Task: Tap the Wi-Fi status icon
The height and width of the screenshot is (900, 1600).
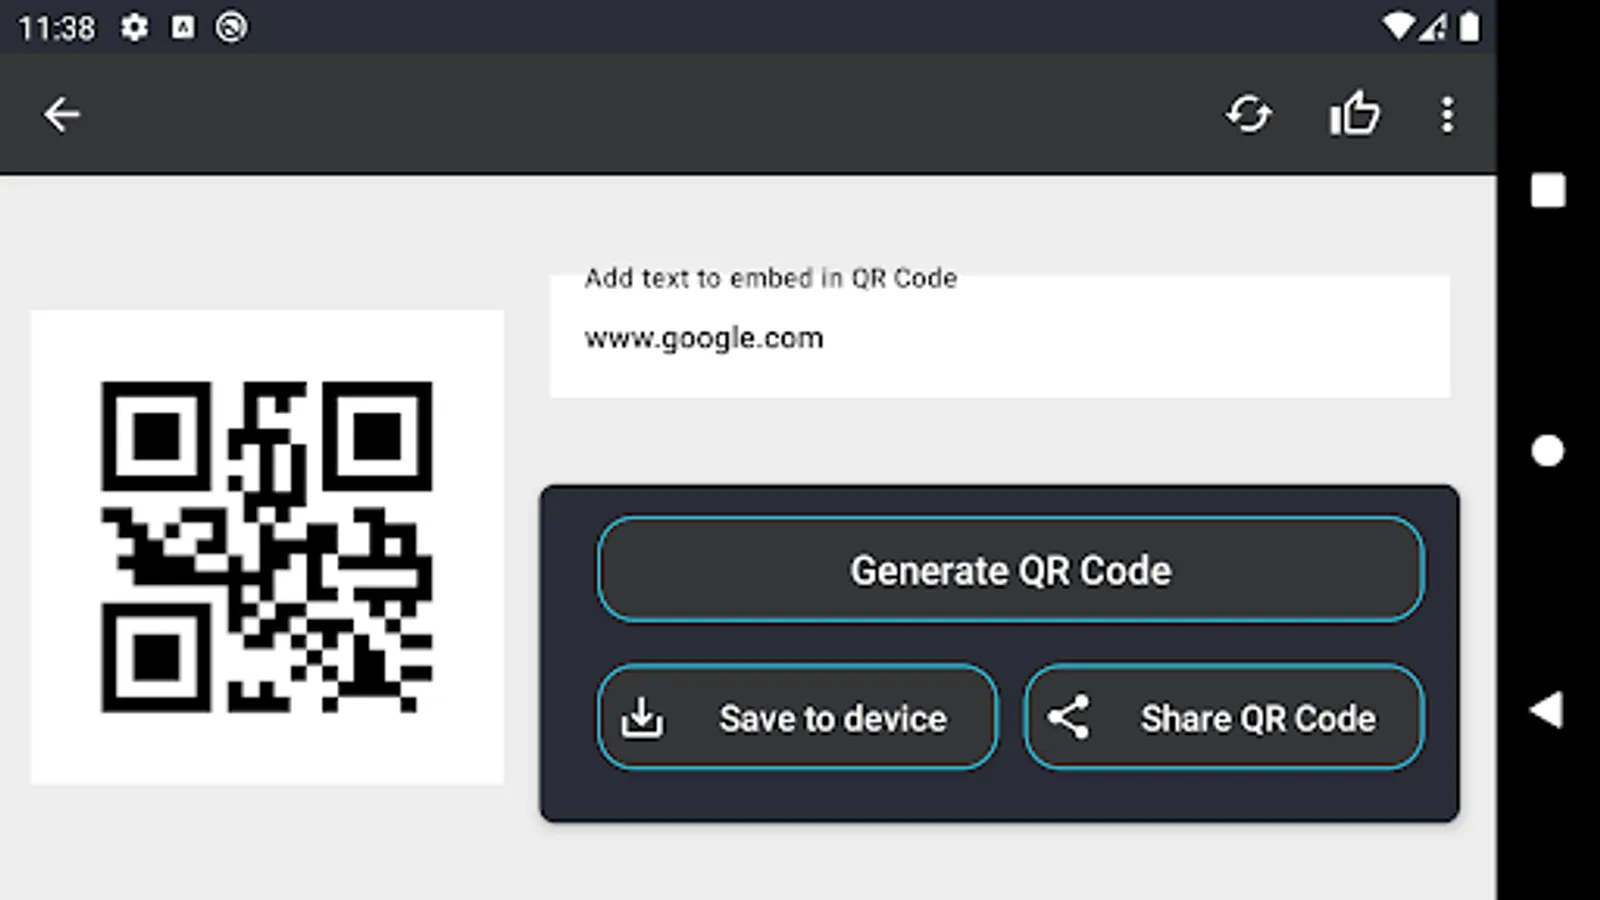Action: [x=1397, y=27]
